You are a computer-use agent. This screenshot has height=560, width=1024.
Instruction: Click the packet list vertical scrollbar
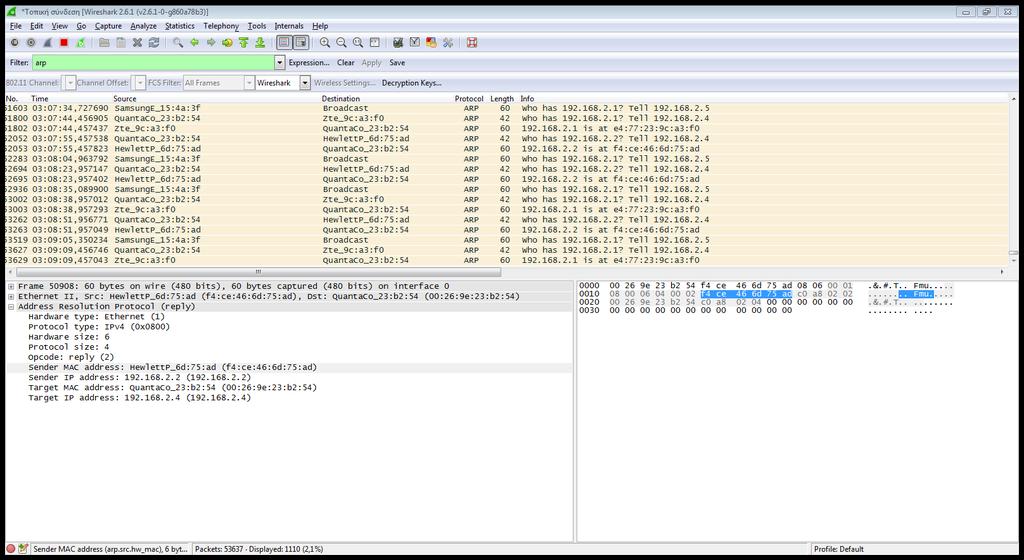[1014, 253]
